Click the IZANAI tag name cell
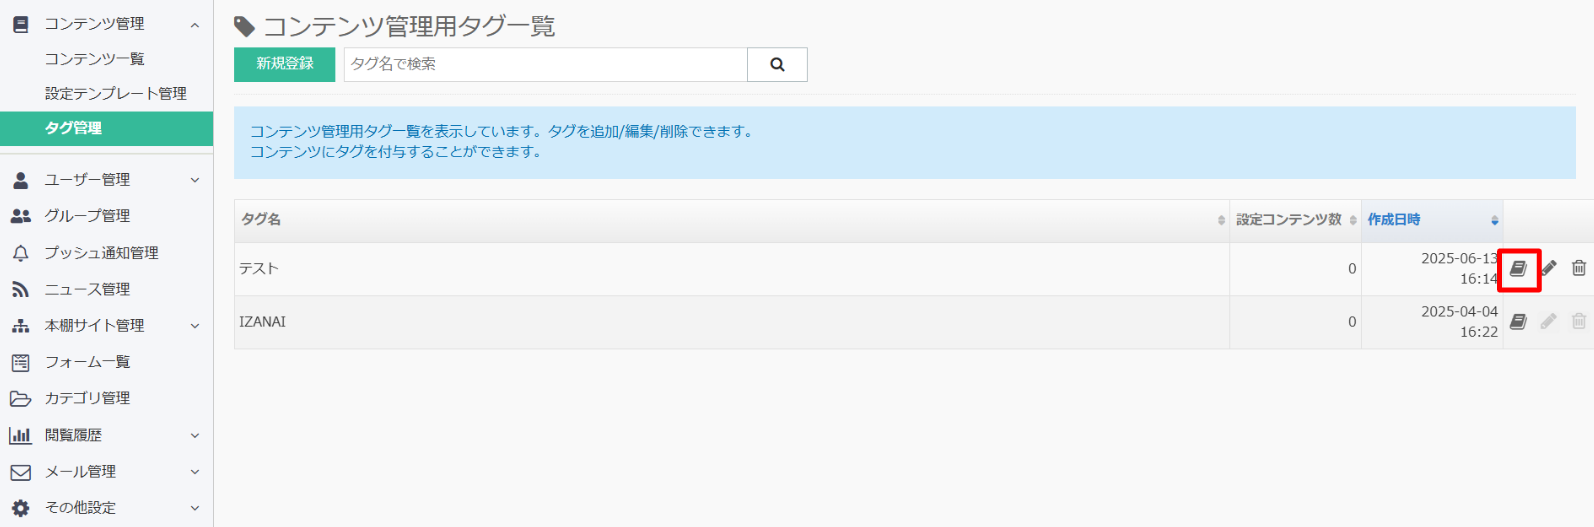The image size is (1594, 527). (x=732, y=322)
